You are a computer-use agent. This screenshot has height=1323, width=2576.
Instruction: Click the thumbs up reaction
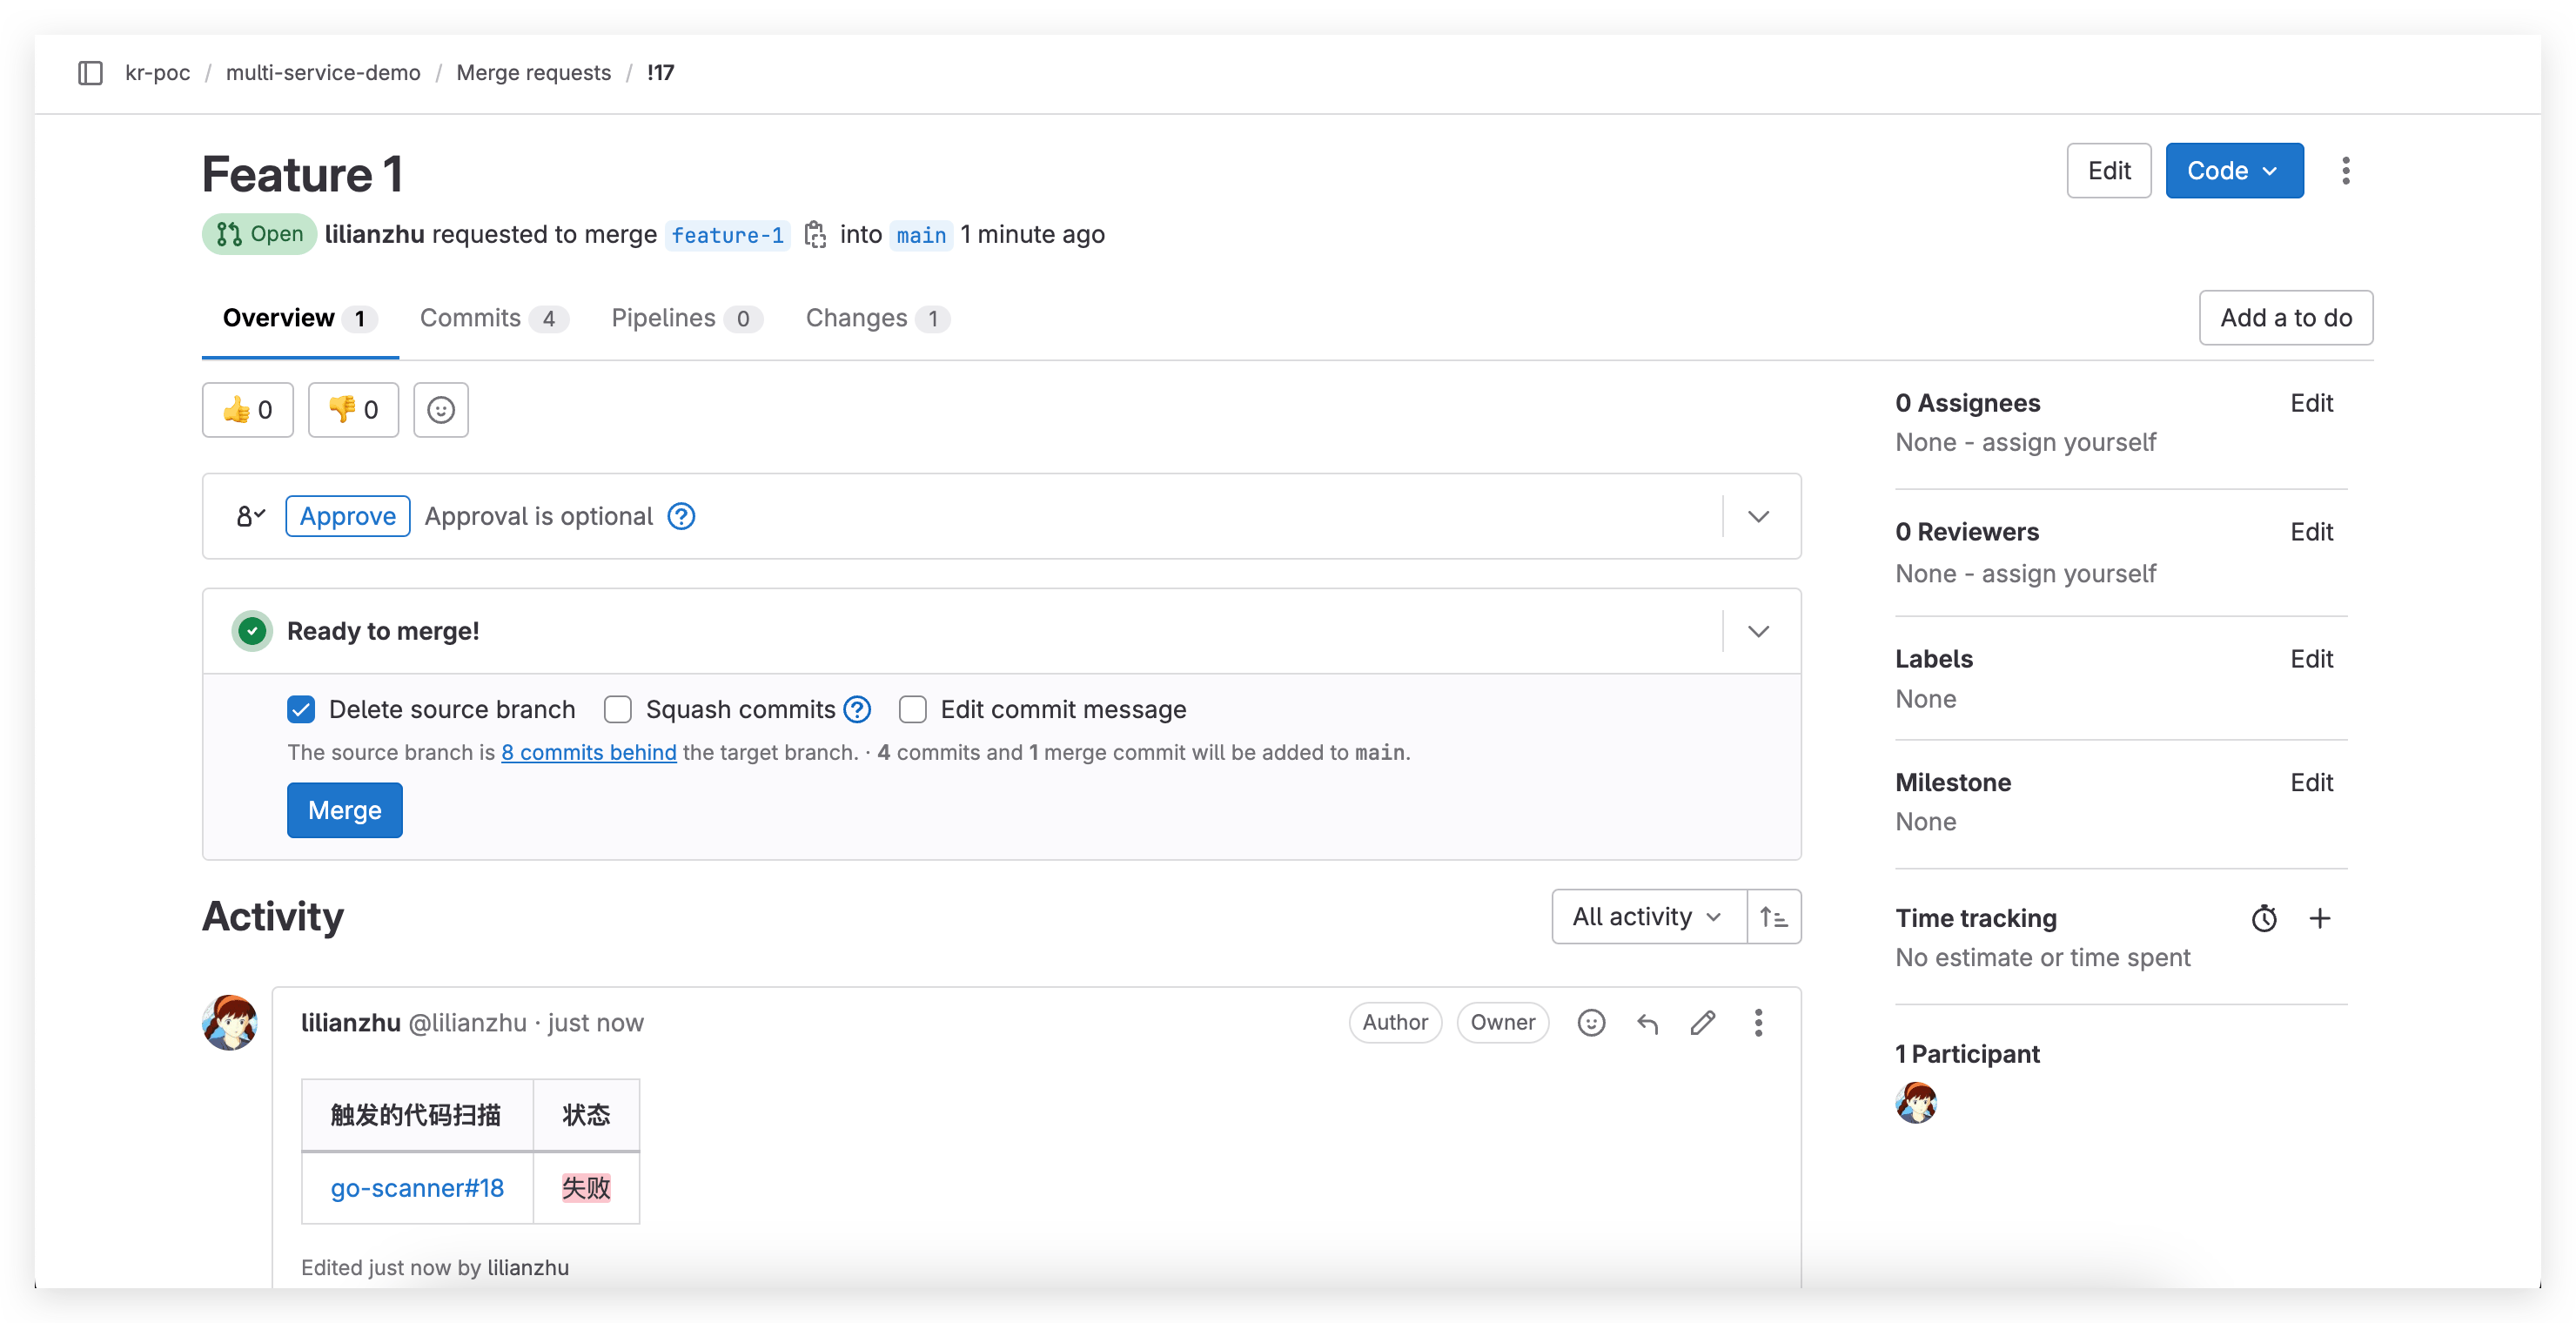(x=247, y=410)
